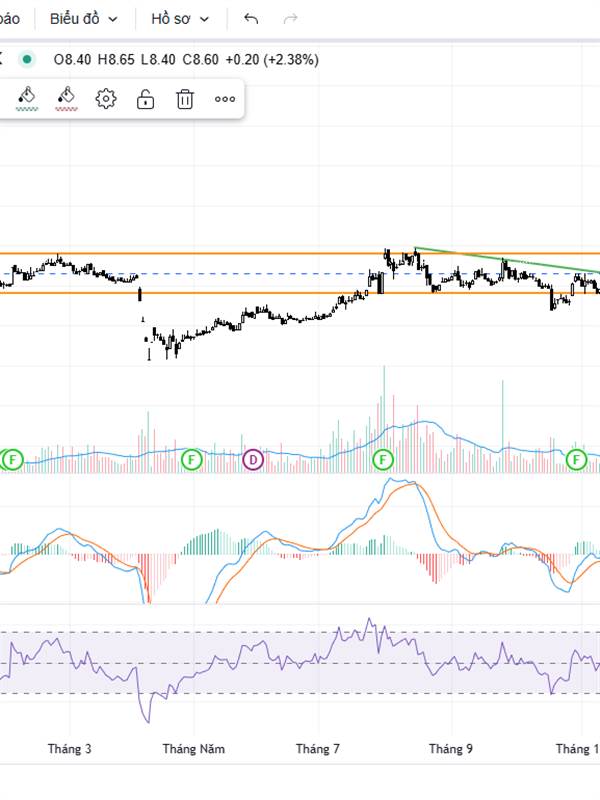Choose background color with red-underlined bucket
Image resolution: width=600 pixels, height=800 pixels.
coord(66,98)
